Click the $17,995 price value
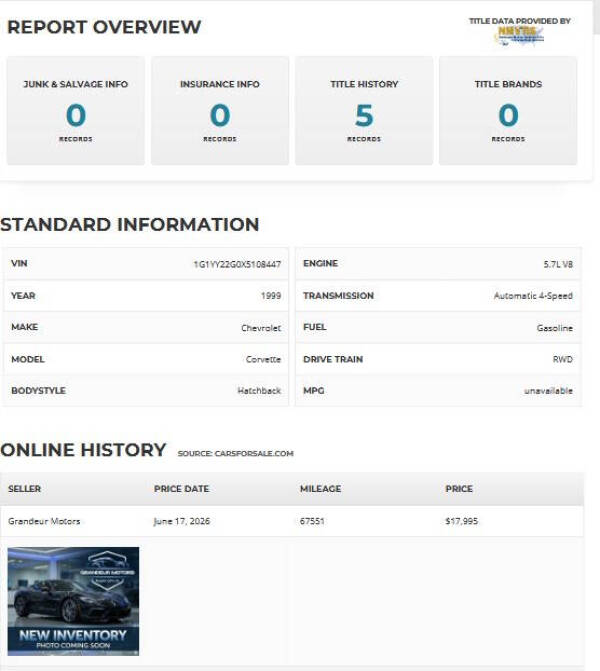600x671 pixels. click(x=461, y=521)
